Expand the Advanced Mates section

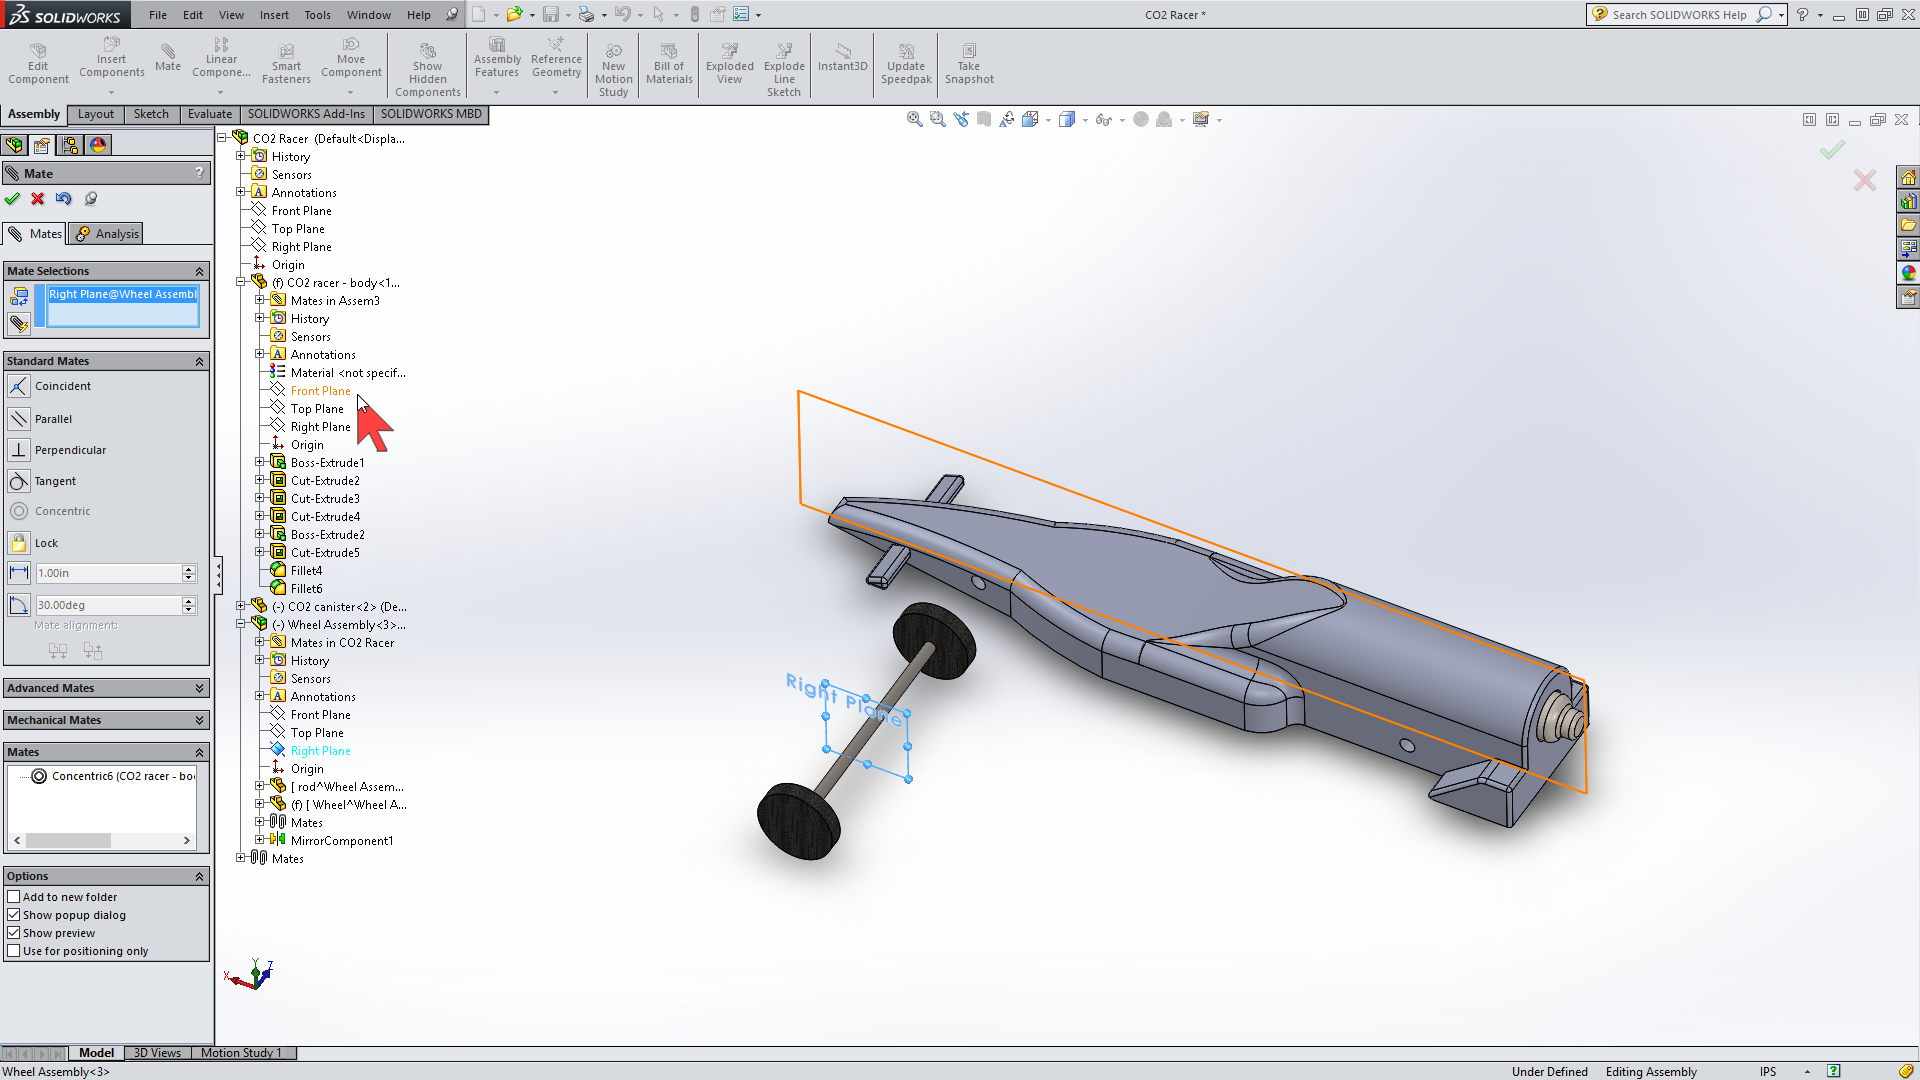[x=106, y=687]
